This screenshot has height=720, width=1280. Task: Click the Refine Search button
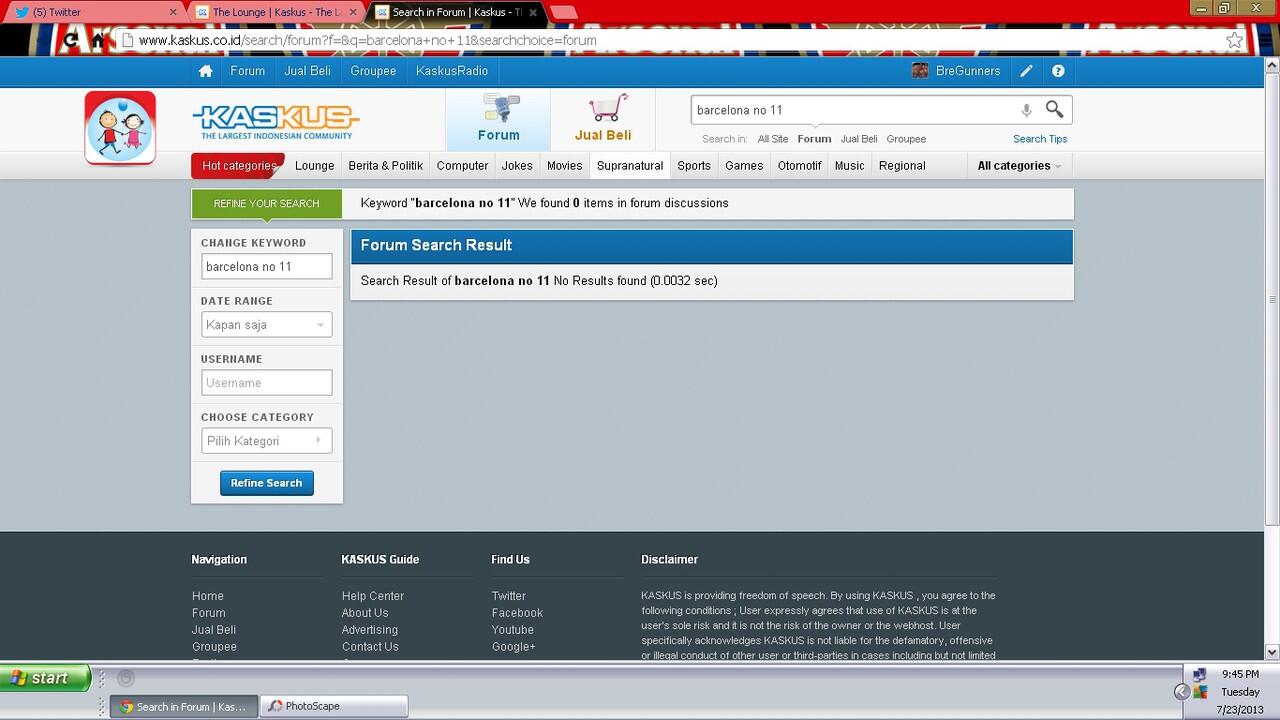click(x=266, y=483)
